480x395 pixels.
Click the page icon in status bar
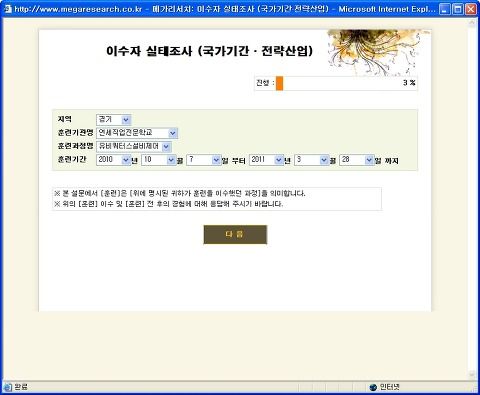(x=7, y=387)
